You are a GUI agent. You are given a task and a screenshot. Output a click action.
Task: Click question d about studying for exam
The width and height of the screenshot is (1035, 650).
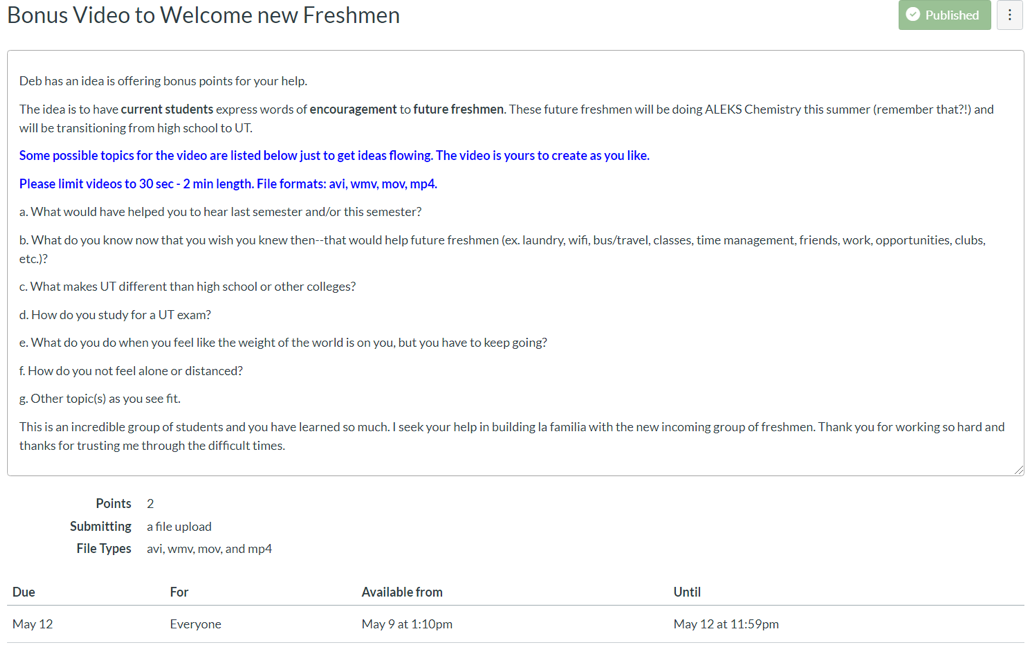tap(115, 315)
